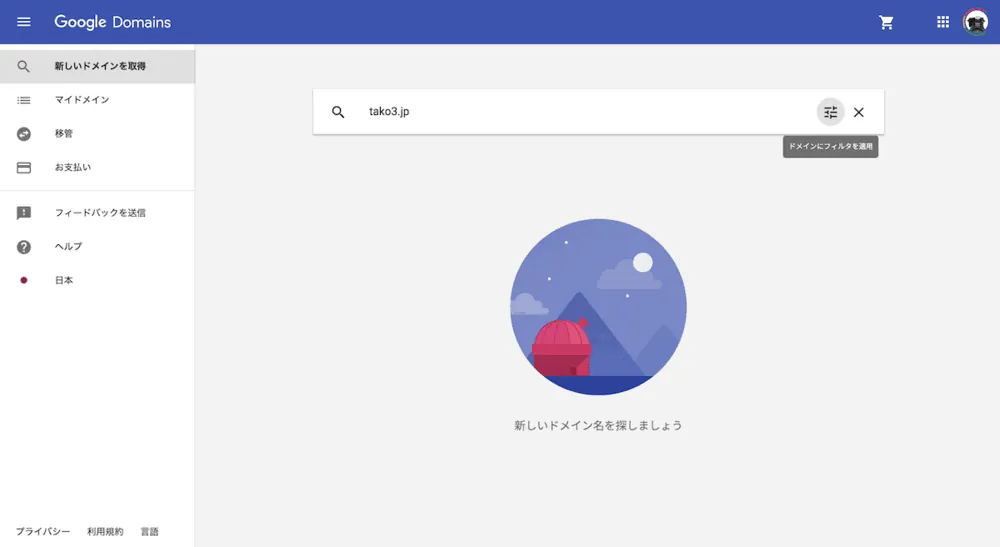Go to 移管 page
The image size is (1000, 547).
coord(98,134)
